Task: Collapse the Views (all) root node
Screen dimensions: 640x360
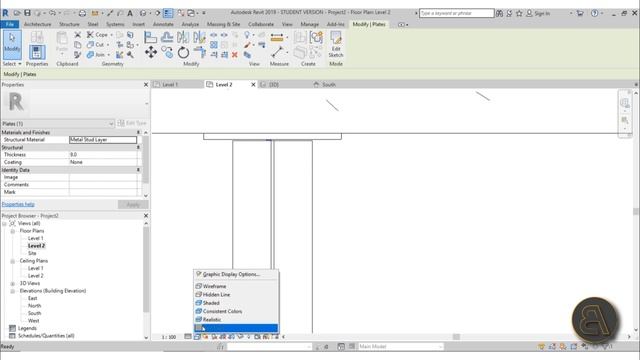Action: tap(4, 224)
